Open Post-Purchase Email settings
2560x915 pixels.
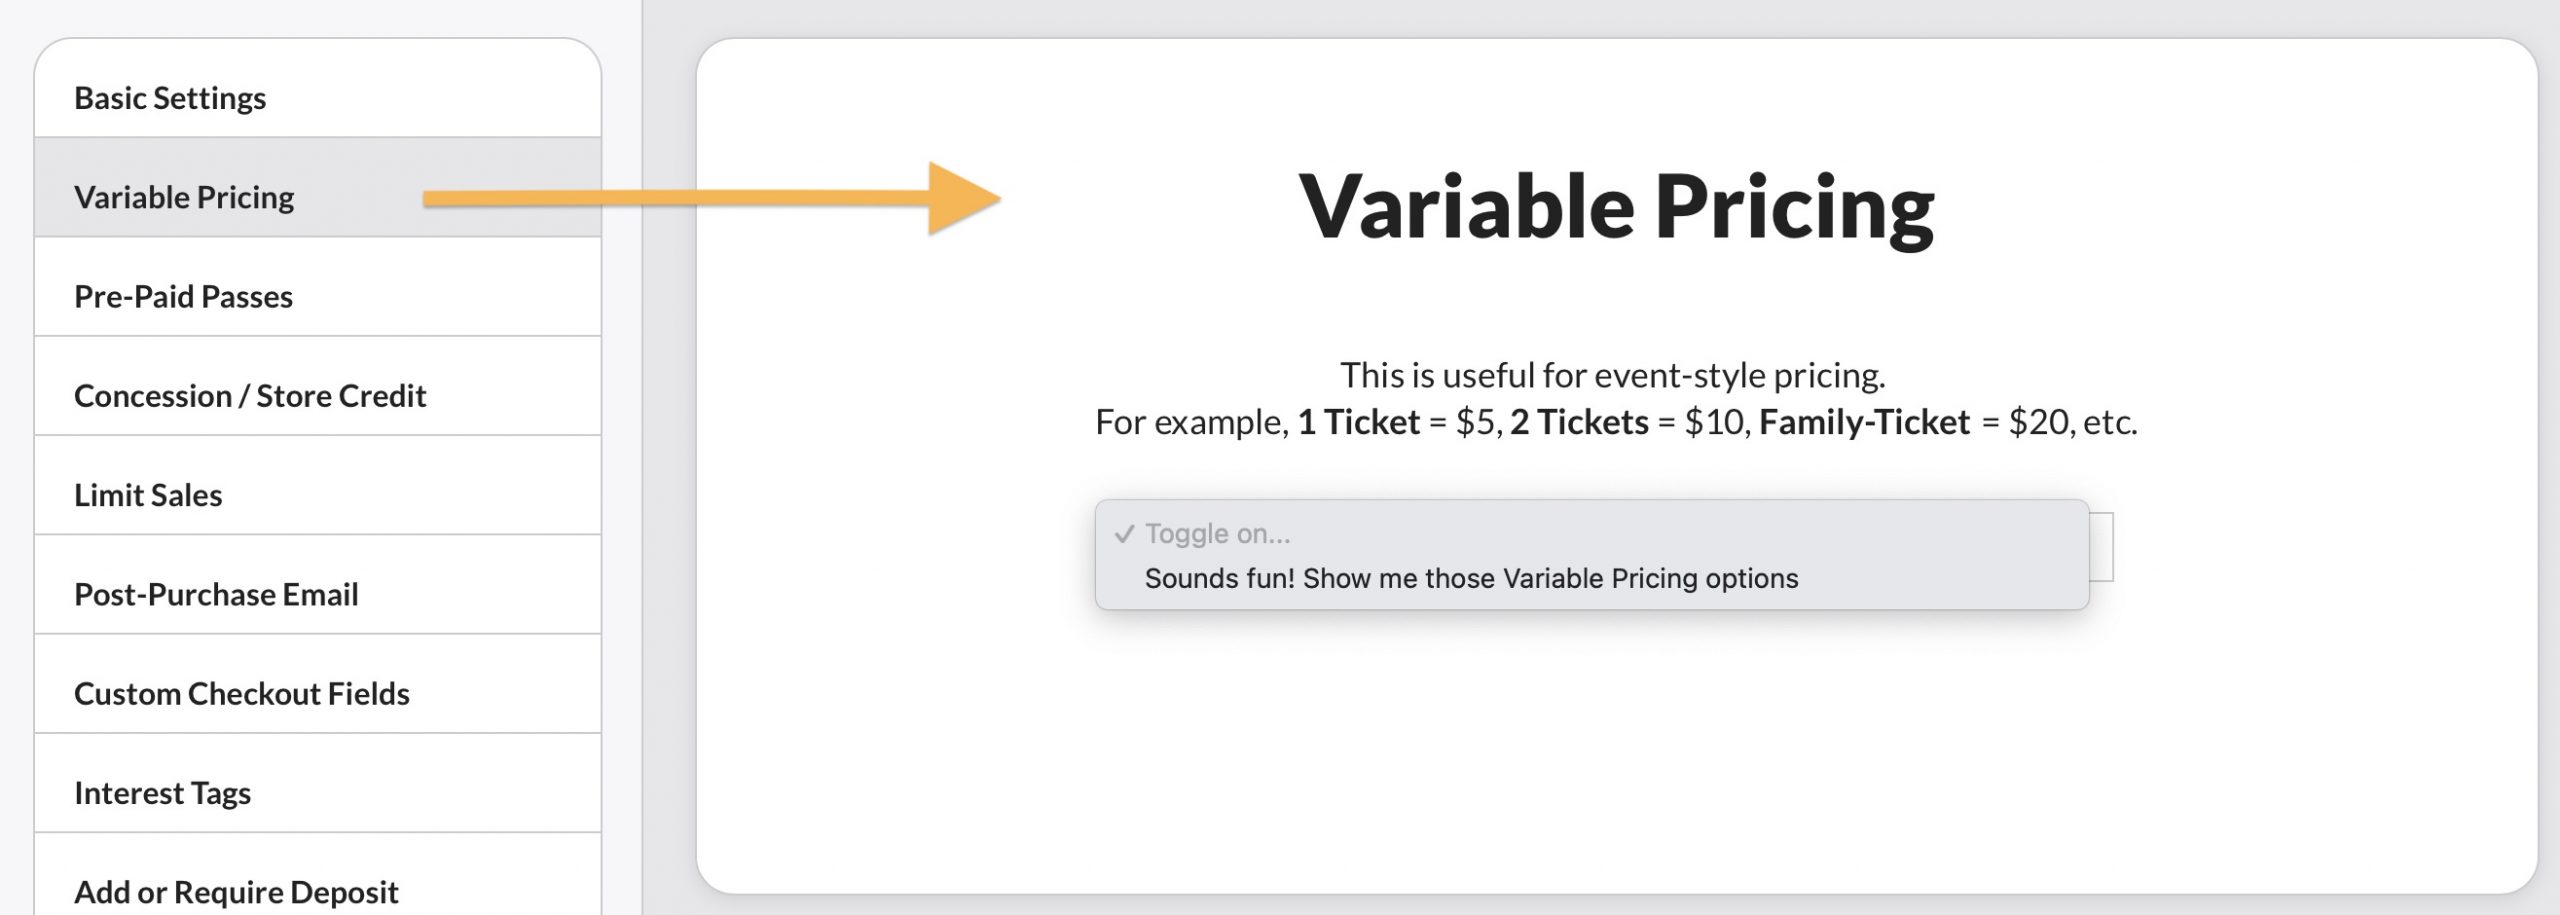coord(216,594)
